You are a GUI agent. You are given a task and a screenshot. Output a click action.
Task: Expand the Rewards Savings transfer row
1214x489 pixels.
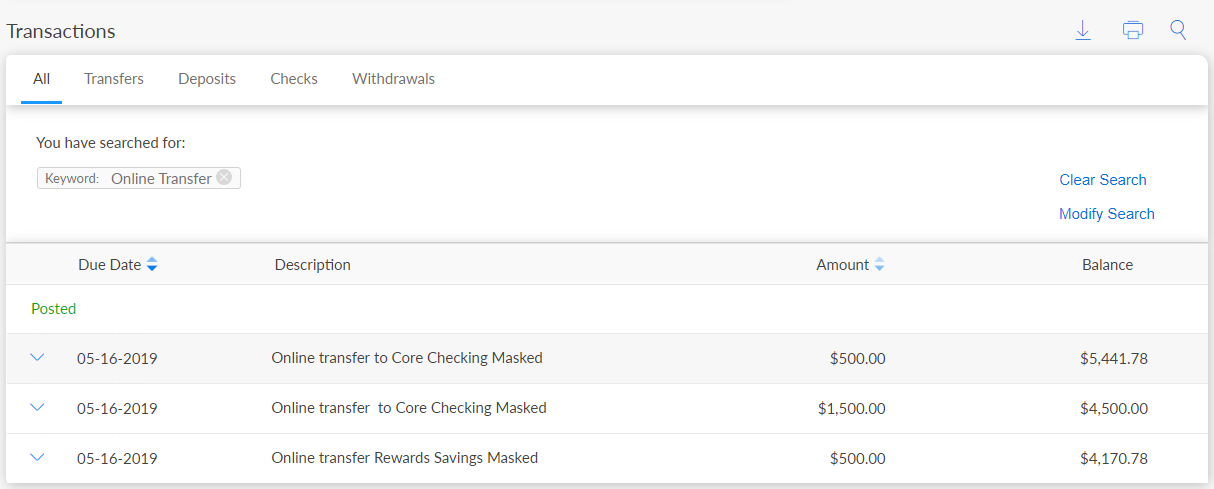pos(38,457)
